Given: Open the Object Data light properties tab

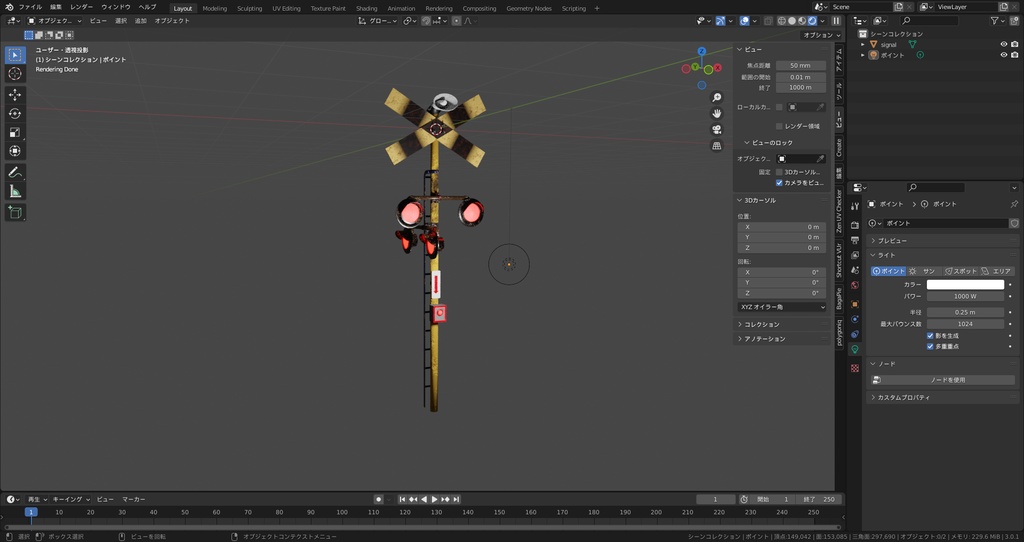Looking at the screenshot, I should click(x=855, y=350).
